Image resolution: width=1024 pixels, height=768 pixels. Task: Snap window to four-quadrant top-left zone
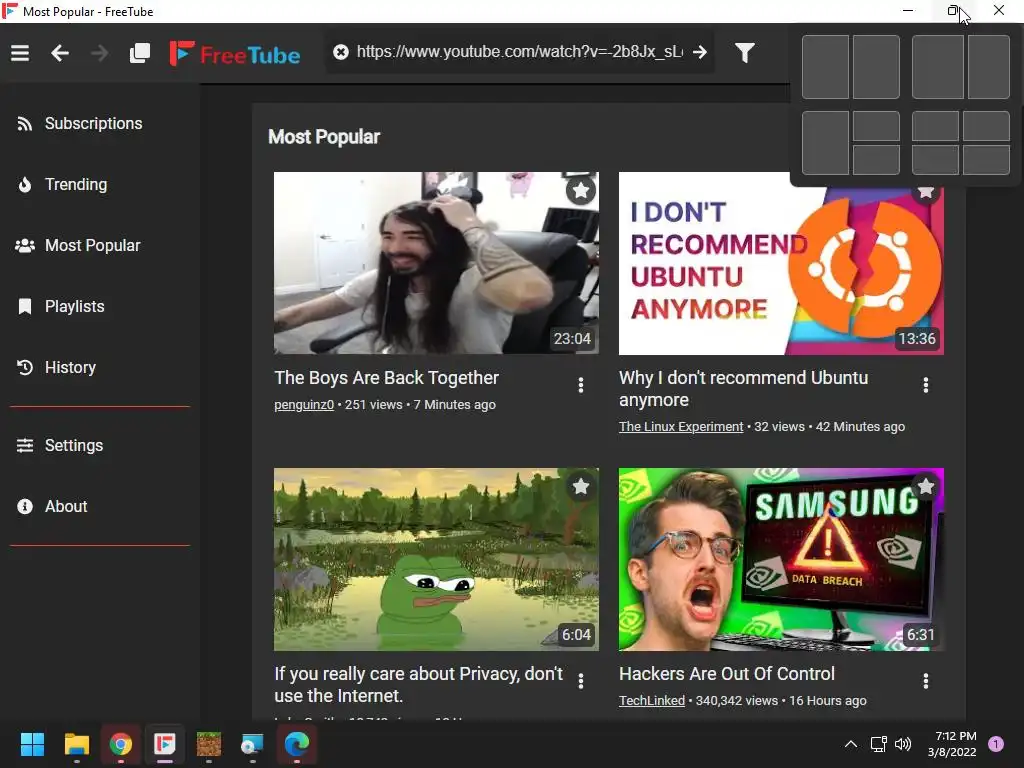click(935, 126)
